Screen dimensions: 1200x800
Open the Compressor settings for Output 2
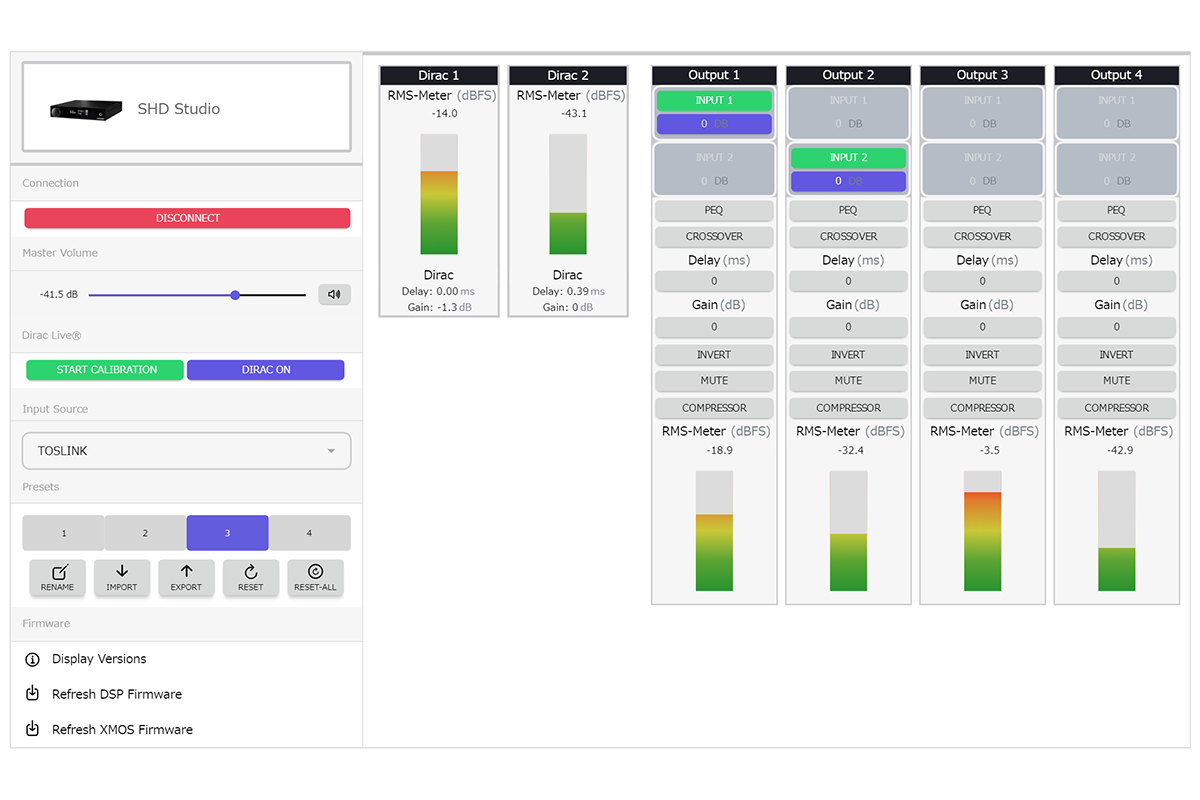(848, 408)
